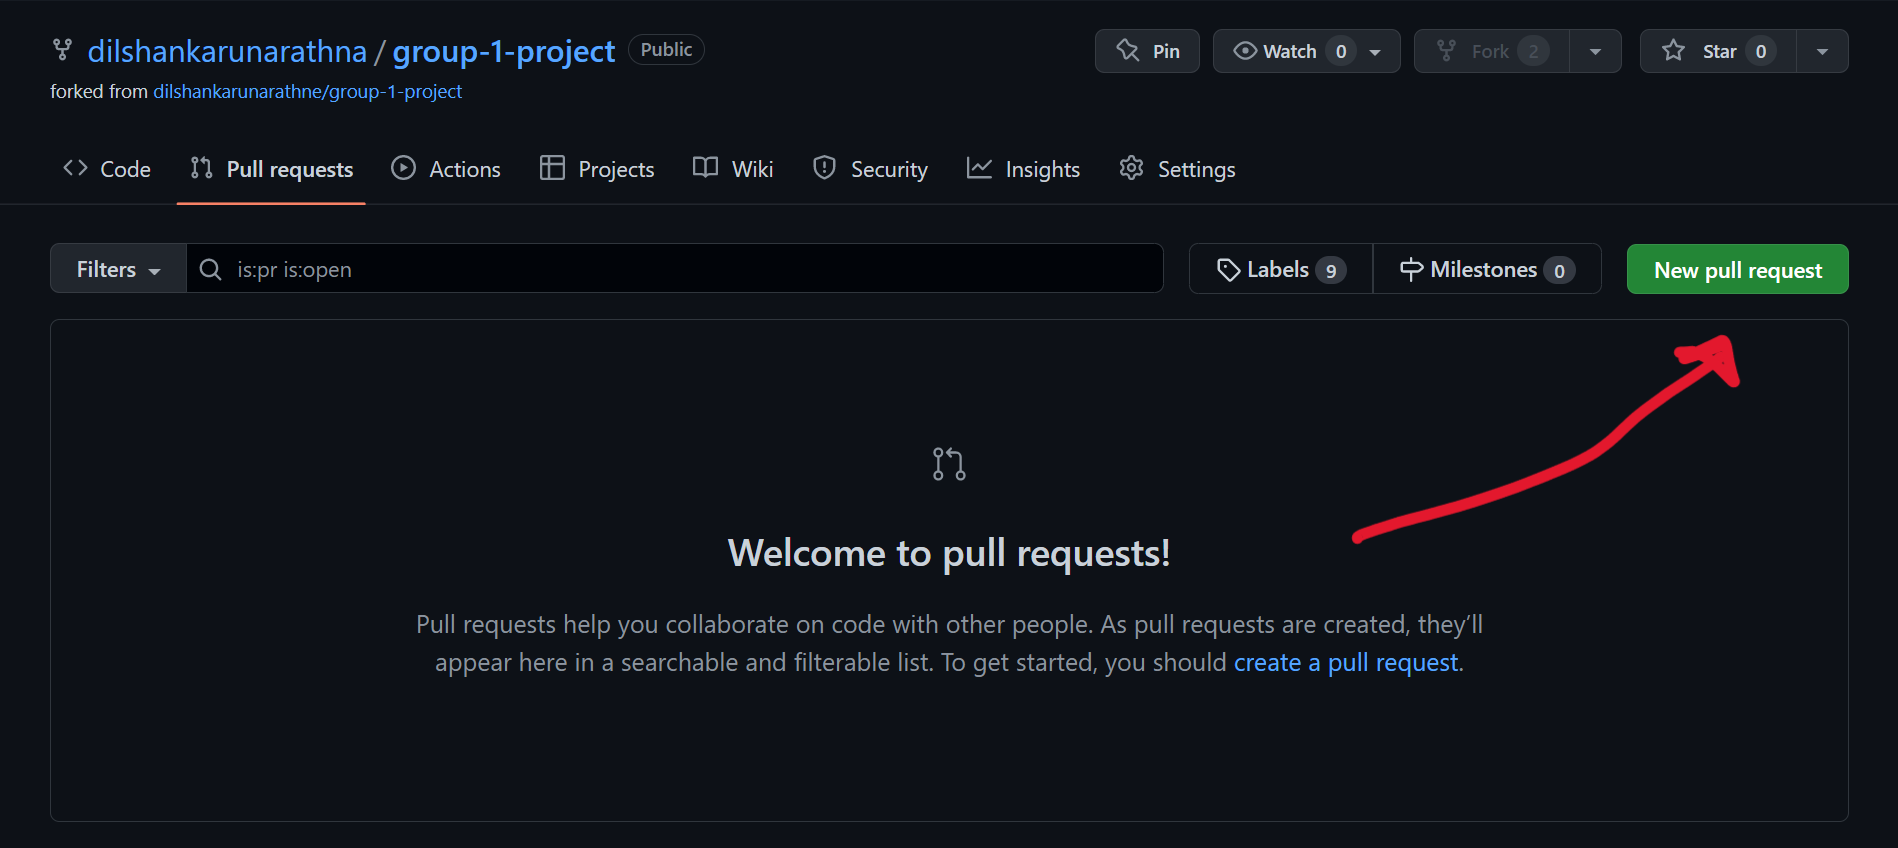1898x848 pixels.
Task: Expand the Filters dropdown
Action: pyautogui.click(x=118, y=269)
